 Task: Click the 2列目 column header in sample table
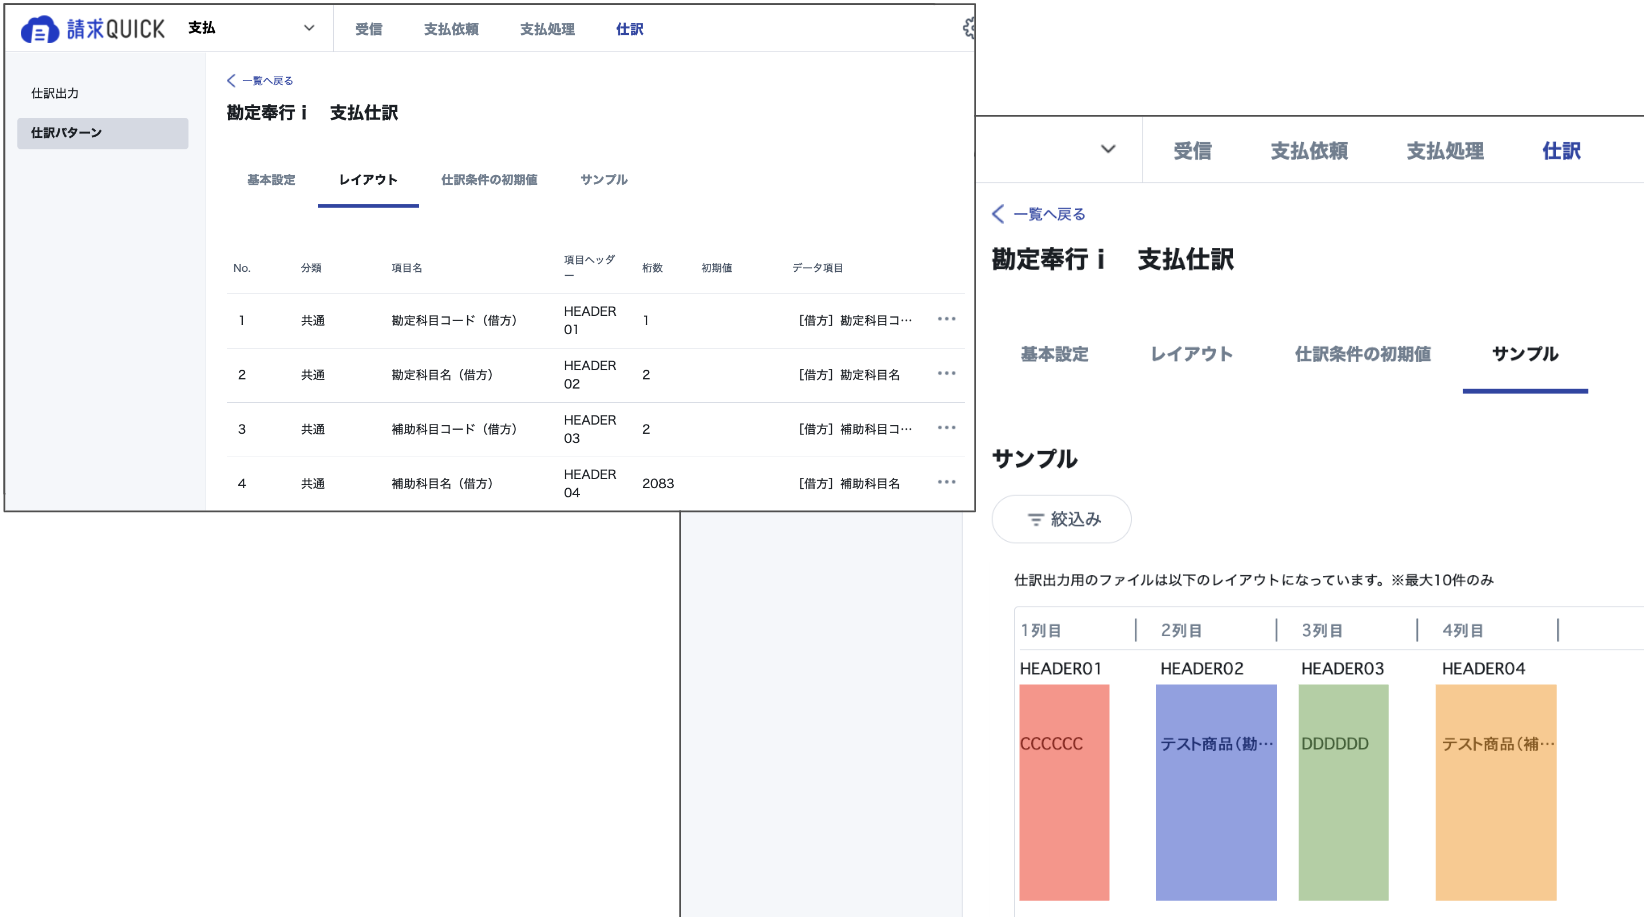pos(1181,631)
